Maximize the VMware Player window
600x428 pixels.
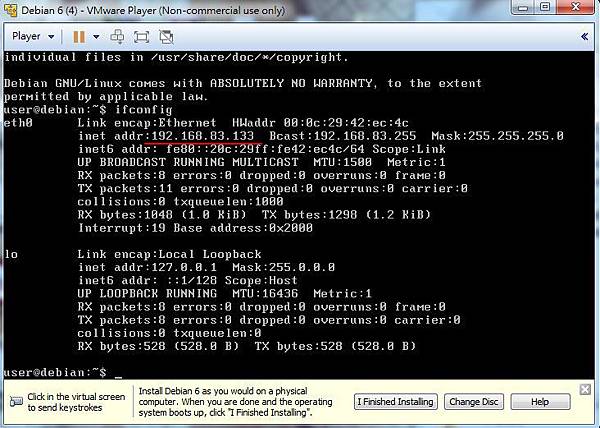(546, 7)
